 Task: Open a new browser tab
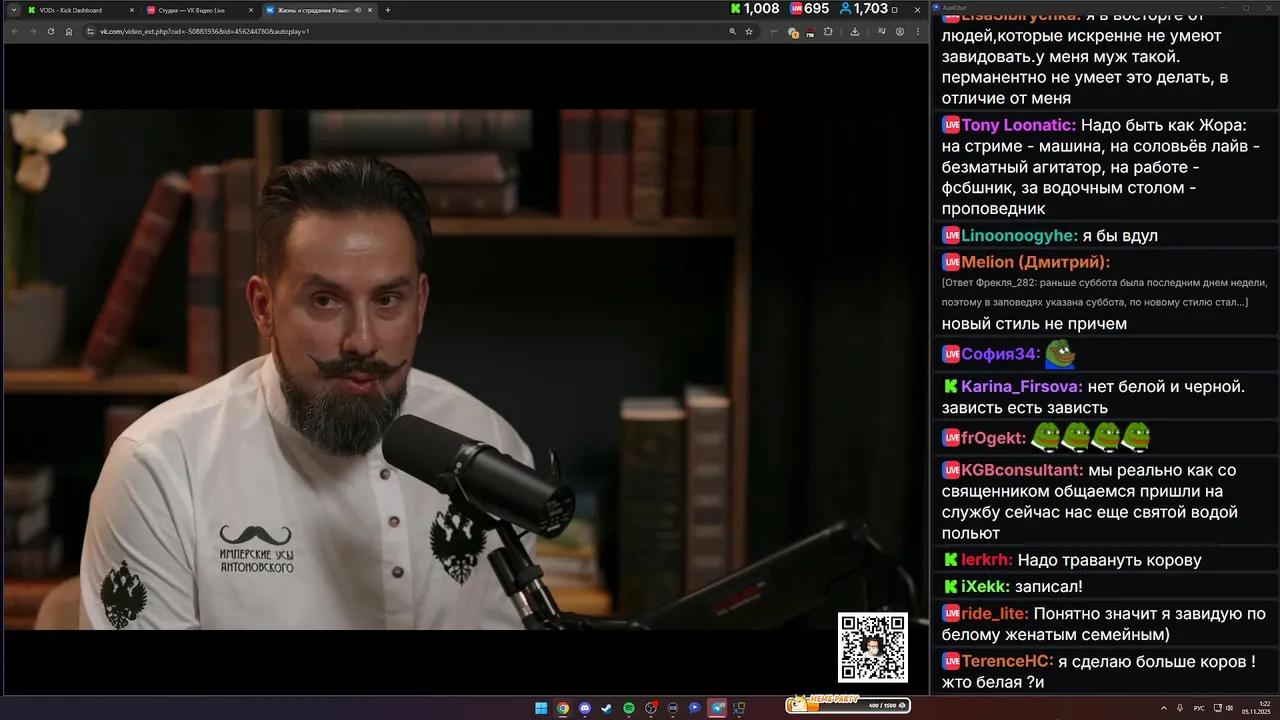[388, 10]
